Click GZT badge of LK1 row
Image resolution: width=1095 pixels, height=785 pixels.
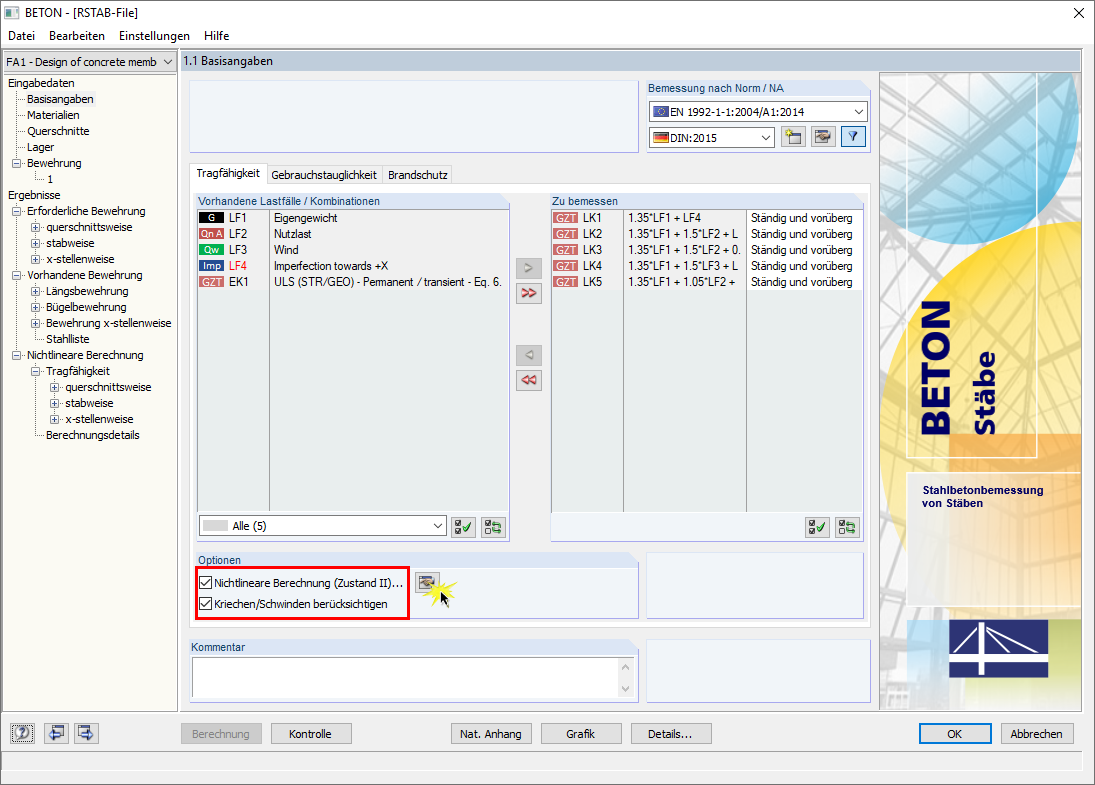[x=566, y=218]
